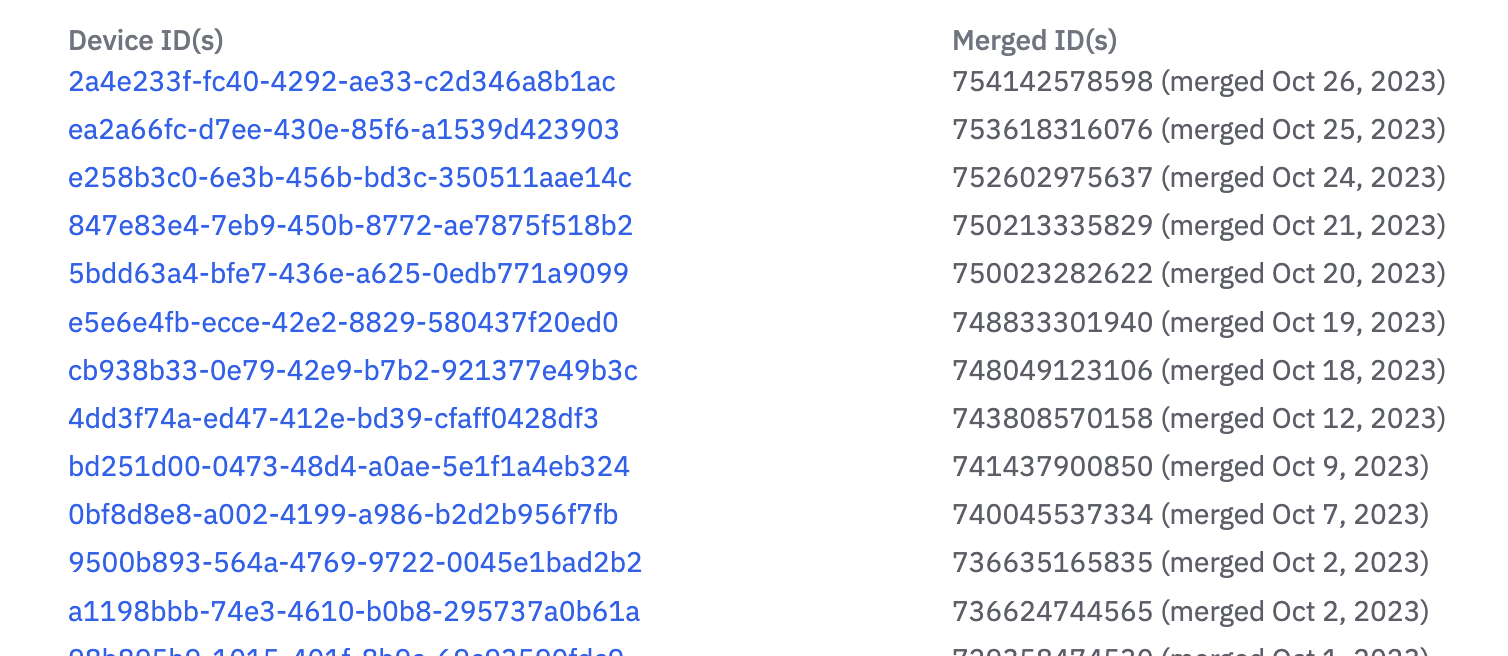Open device ID e258b3c0-6e3b-456b-bd3c-350511aae14c
The height and width of the screenshot is (656, 1508).
(350, 178)
